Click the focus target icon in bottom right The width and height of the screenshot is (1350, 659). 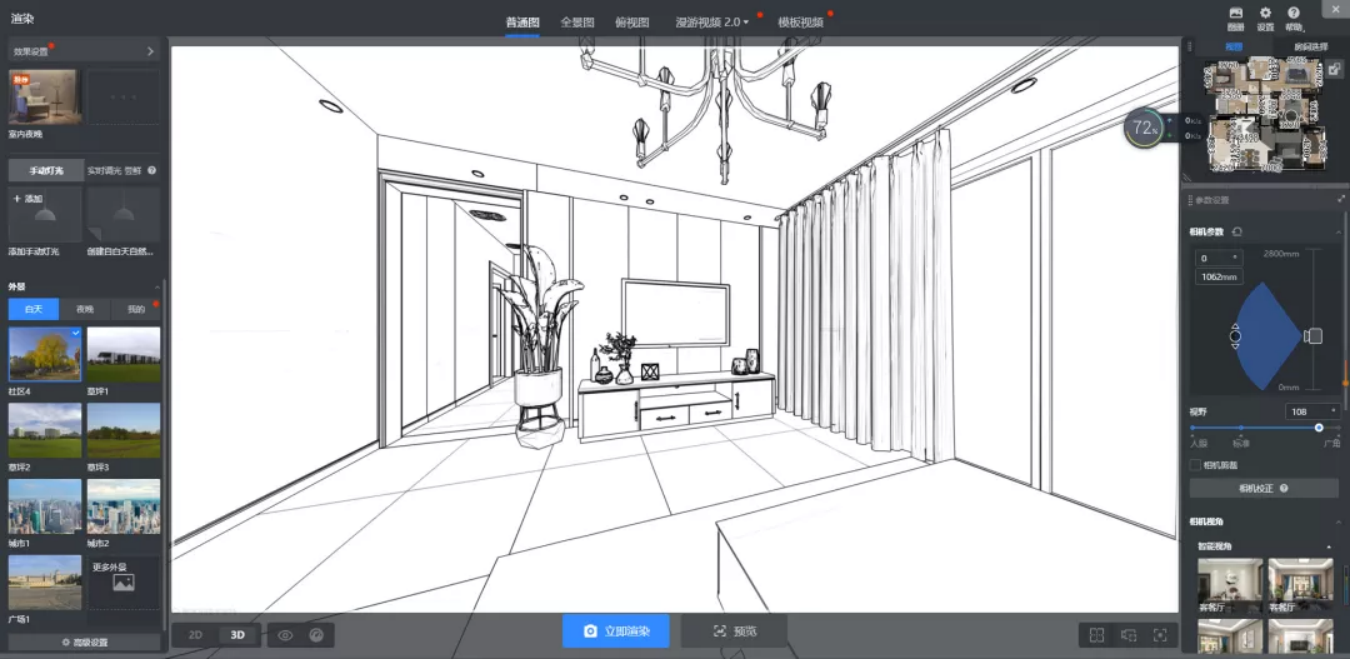tap(1160, 635)
